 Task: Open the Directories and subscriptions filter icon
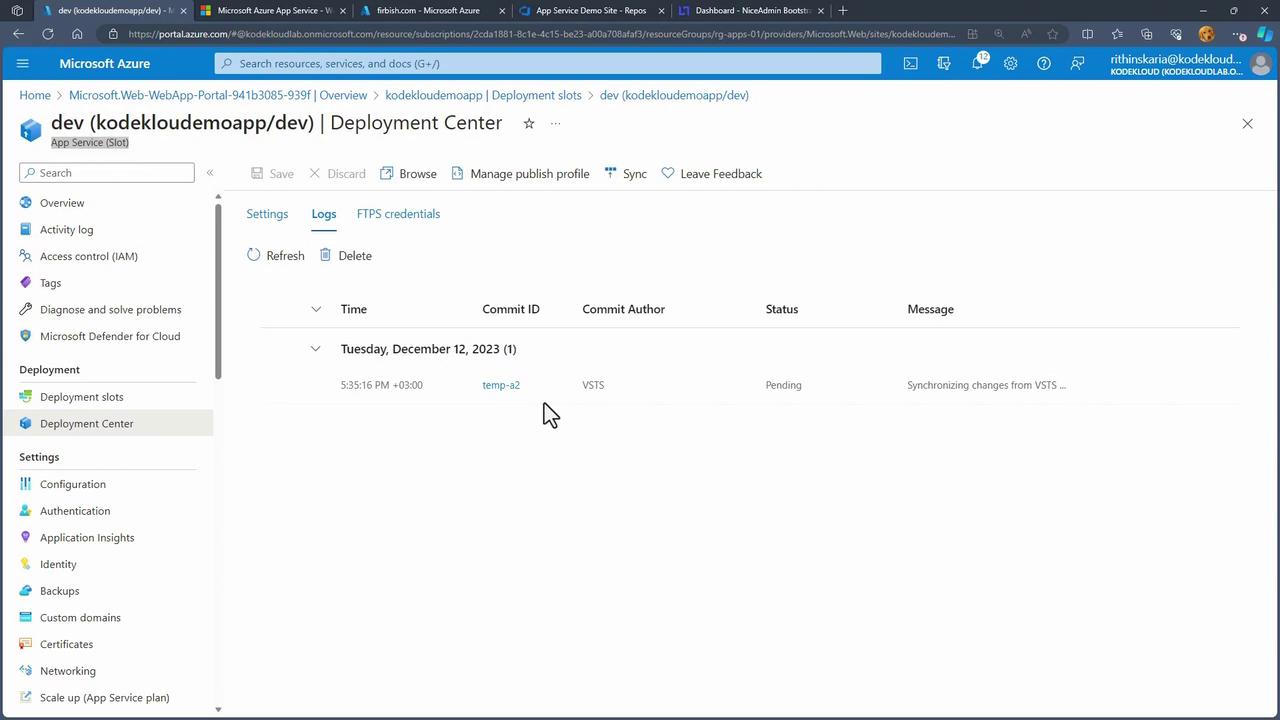pos(943,63)
